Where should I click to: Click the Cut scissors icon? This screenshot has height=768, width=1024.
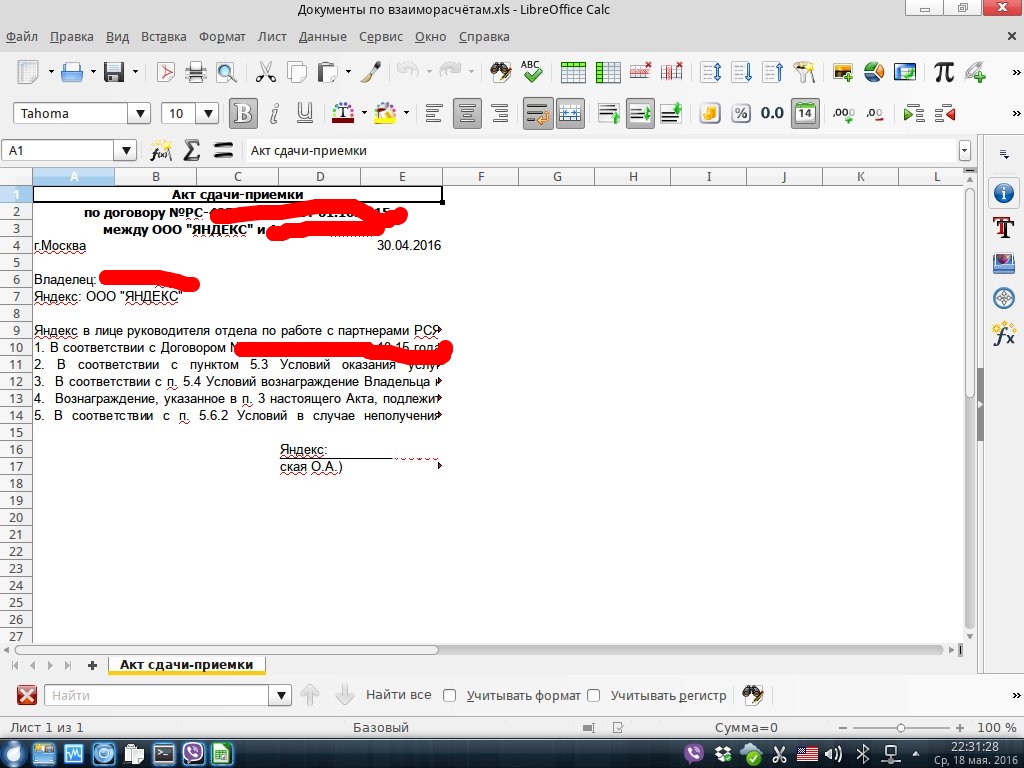pyautogui.click(x=266, y=72)
